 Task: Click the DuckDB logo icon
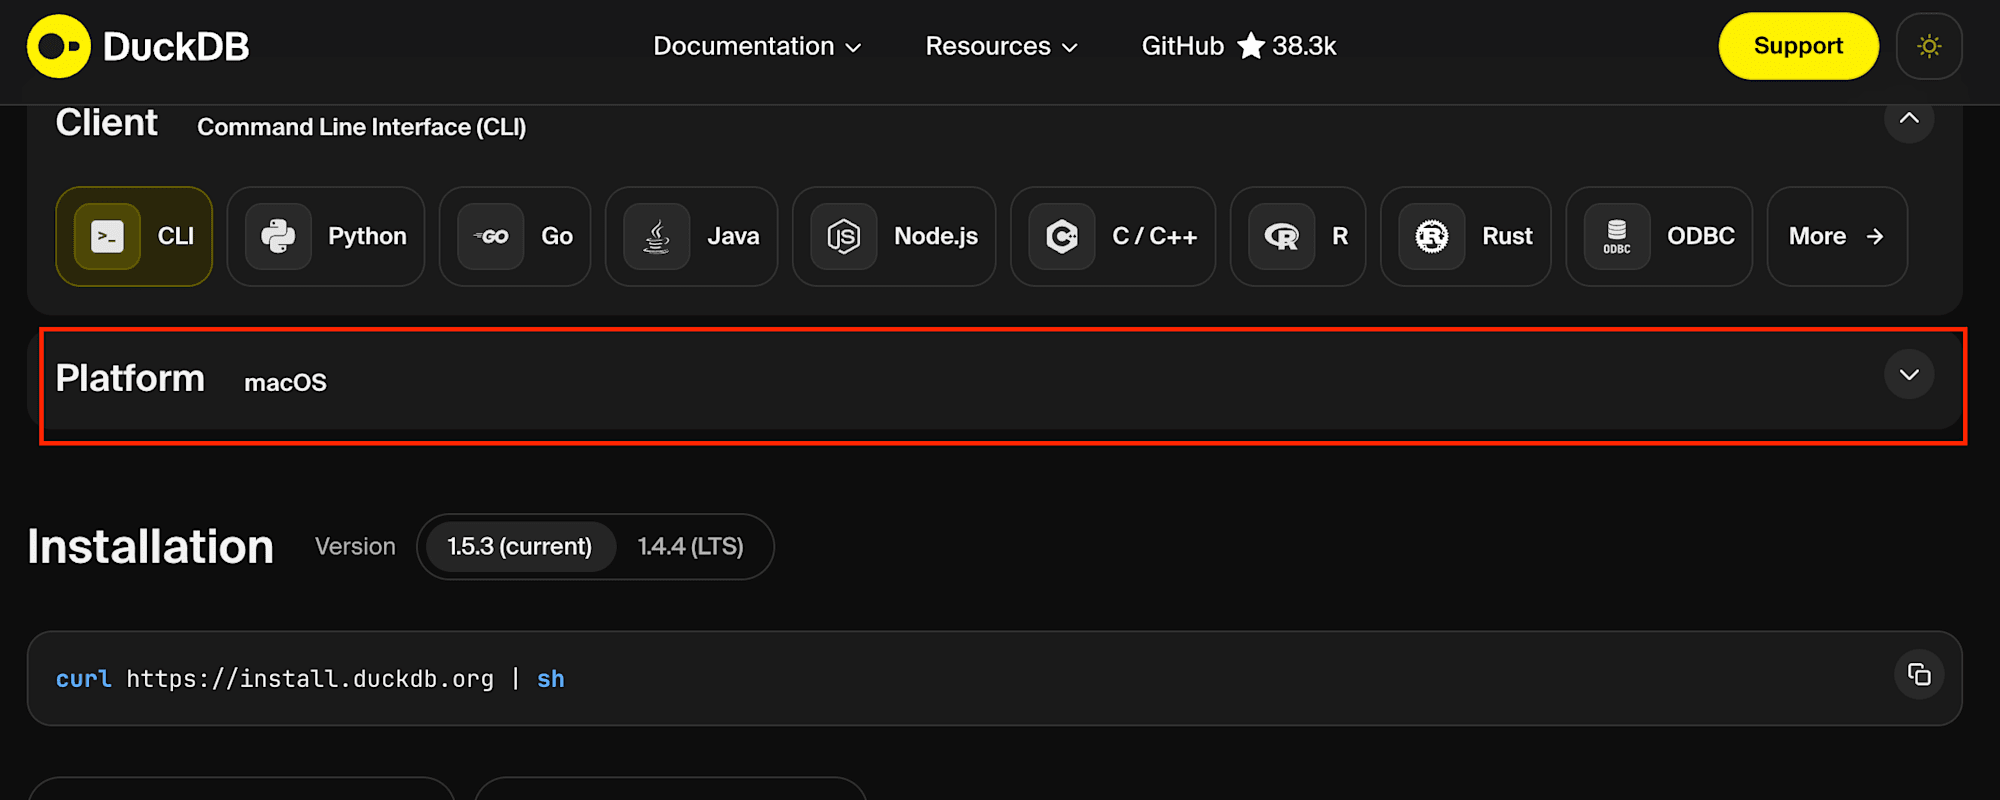coord(59,46)
